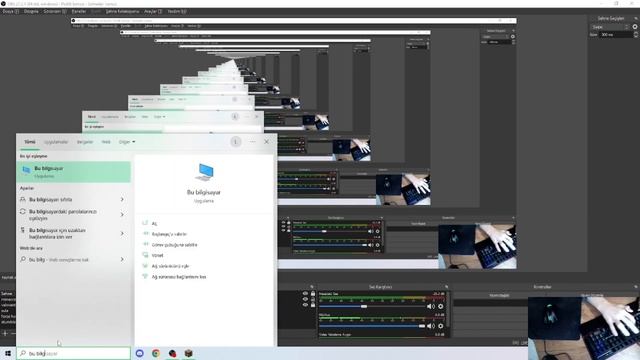This screenshot has height=360, width=640.
Task: Click the transition properties gear in Sahne Geçişleri
Action: tap(635, 27)
